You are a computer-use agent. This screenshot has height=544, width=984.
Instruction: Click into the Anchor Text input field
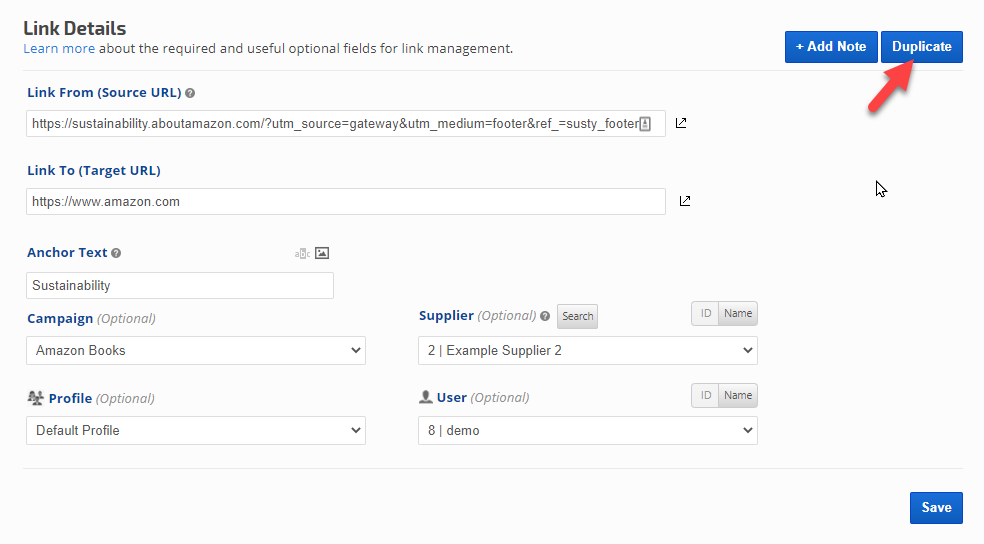click(x=180, y=286)
